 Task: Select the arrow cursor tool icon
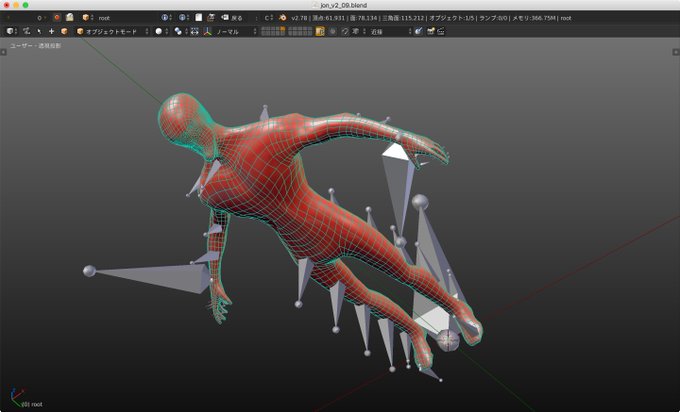point(39,31)
